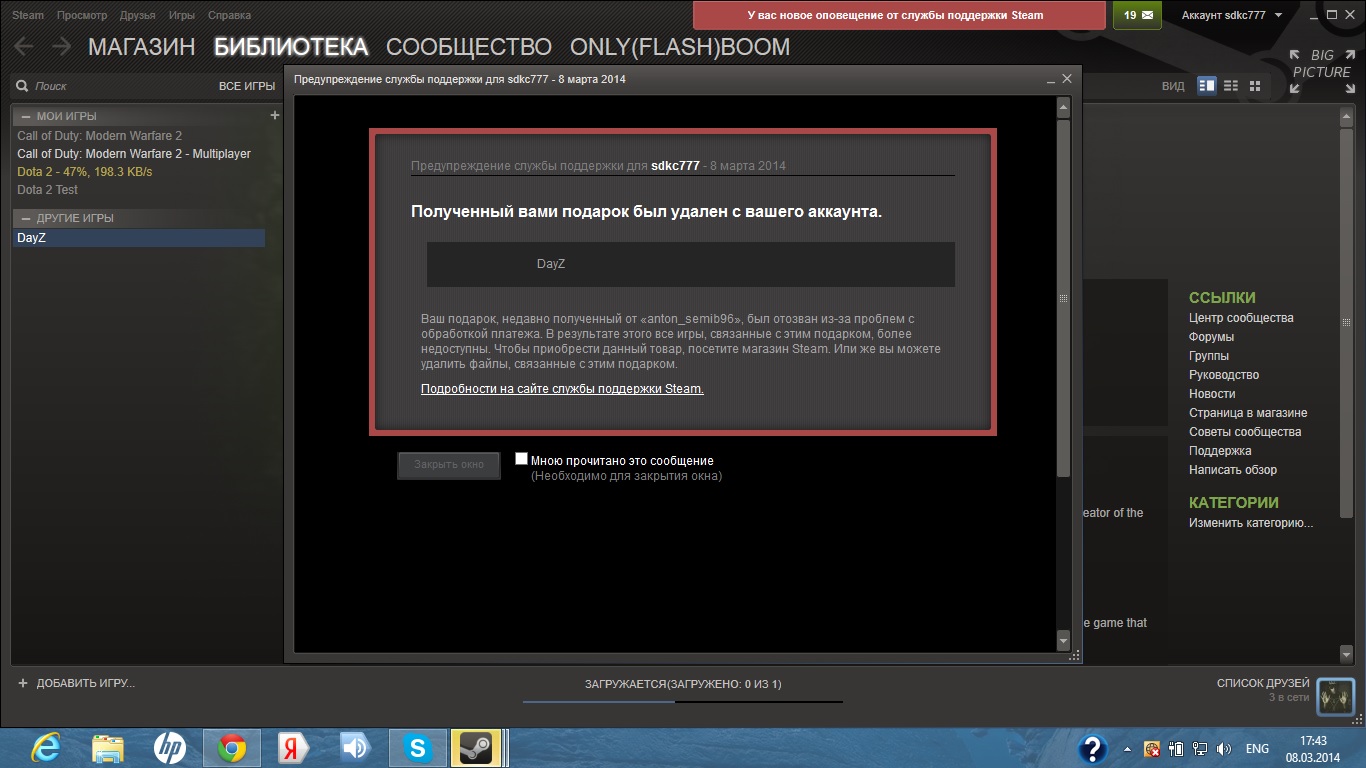
Task: Open Skype from the taskbar
Action: (x=418, y=748)
